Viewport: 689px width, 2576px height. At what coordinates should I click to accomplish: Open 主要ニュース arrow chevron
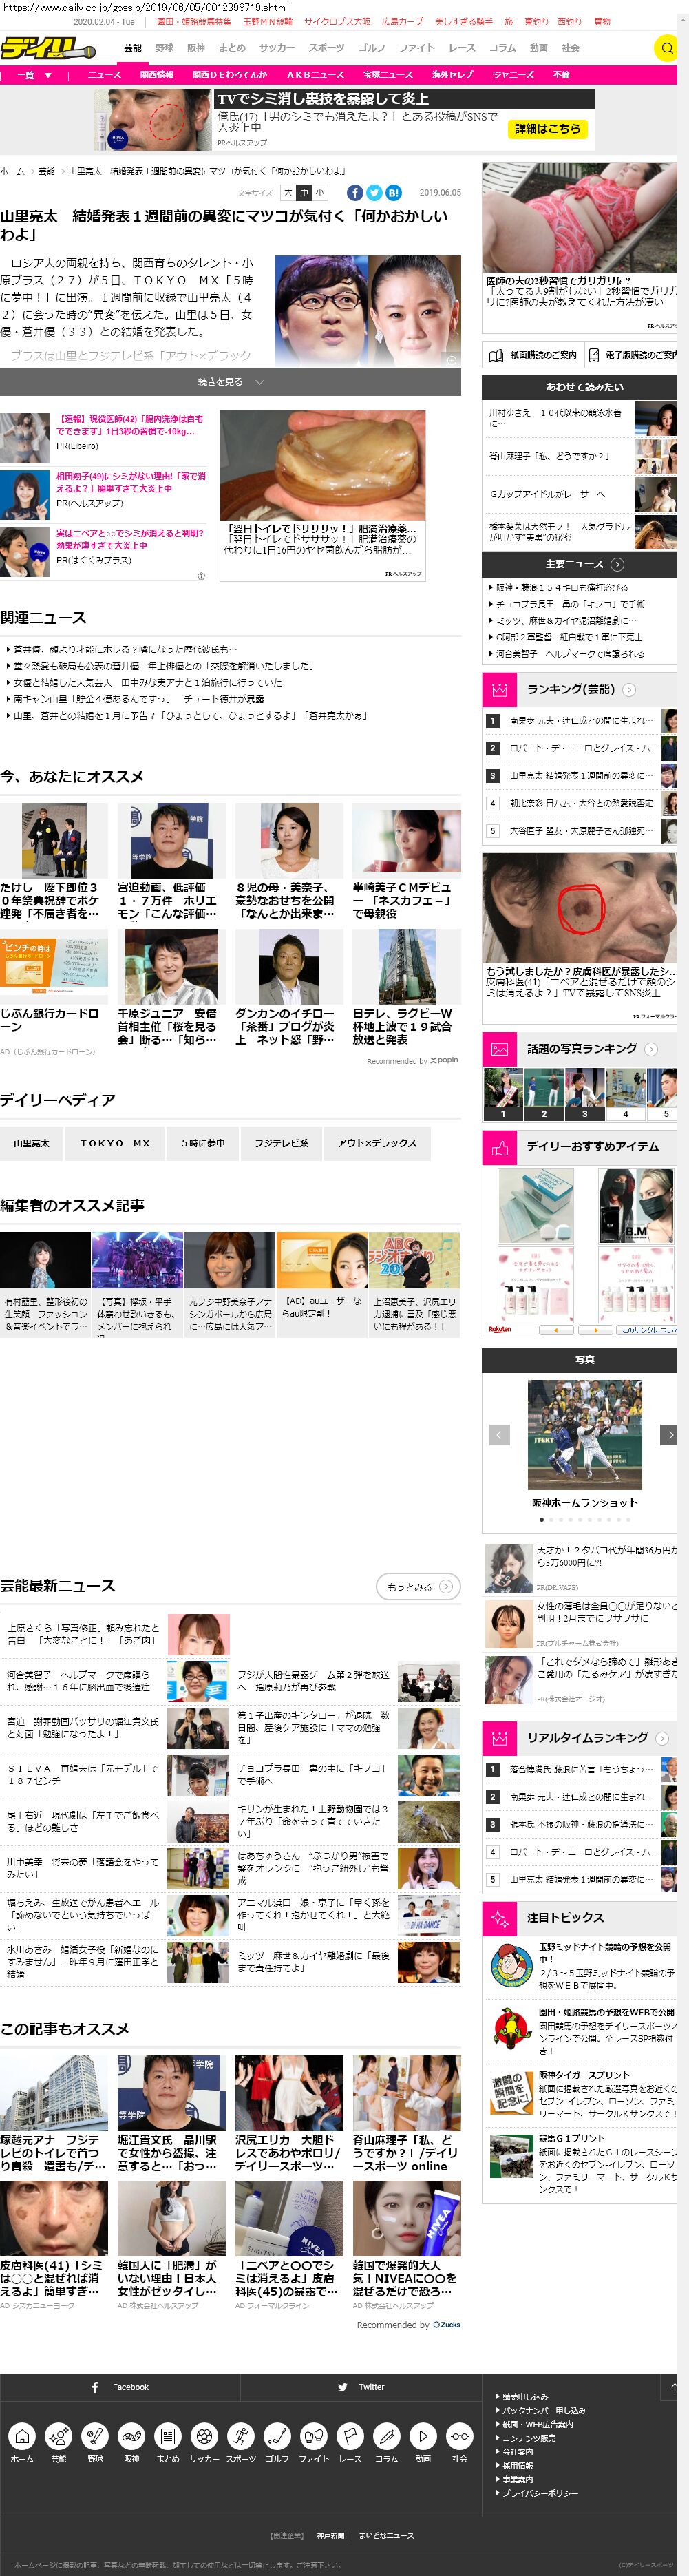click(x=617, y=564)
